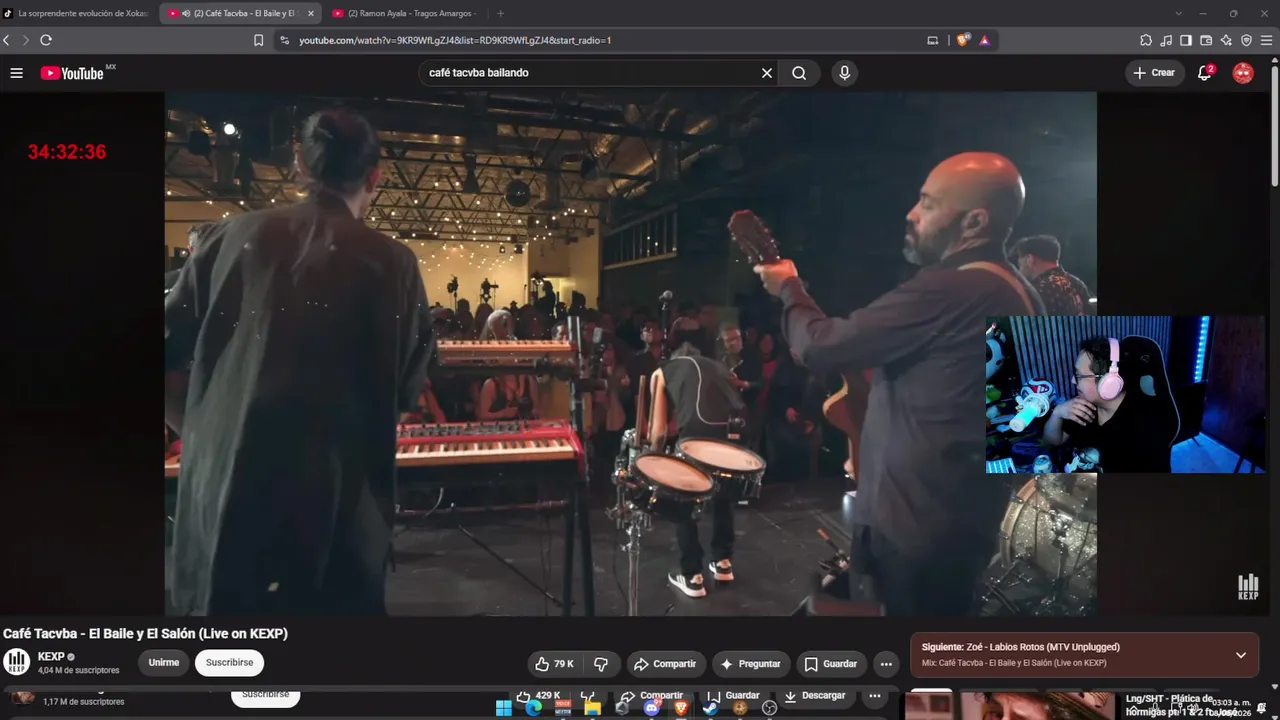Start voice search with the microphone
This screenshot has height=720, width=1280.
tap(845, 73)
